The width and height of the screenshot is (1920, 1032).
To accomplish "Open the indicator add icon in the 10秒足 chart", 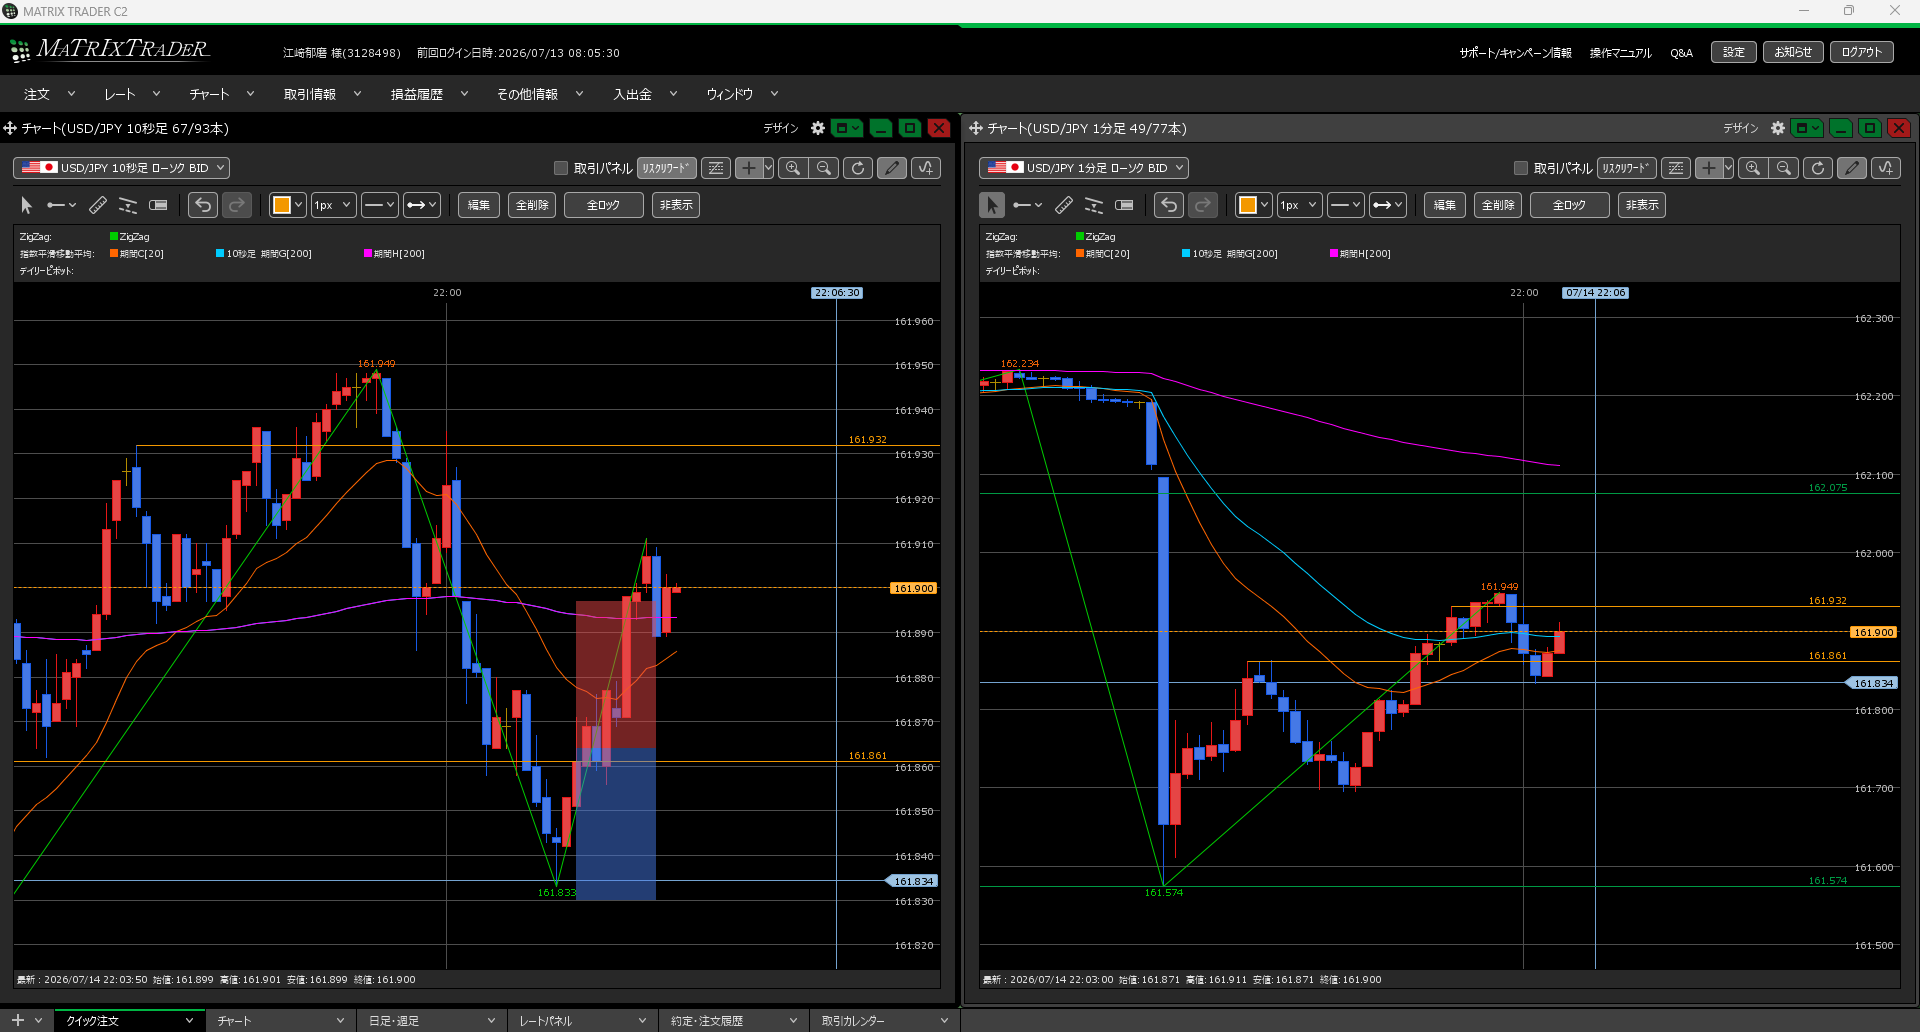I will pos(926,168).
